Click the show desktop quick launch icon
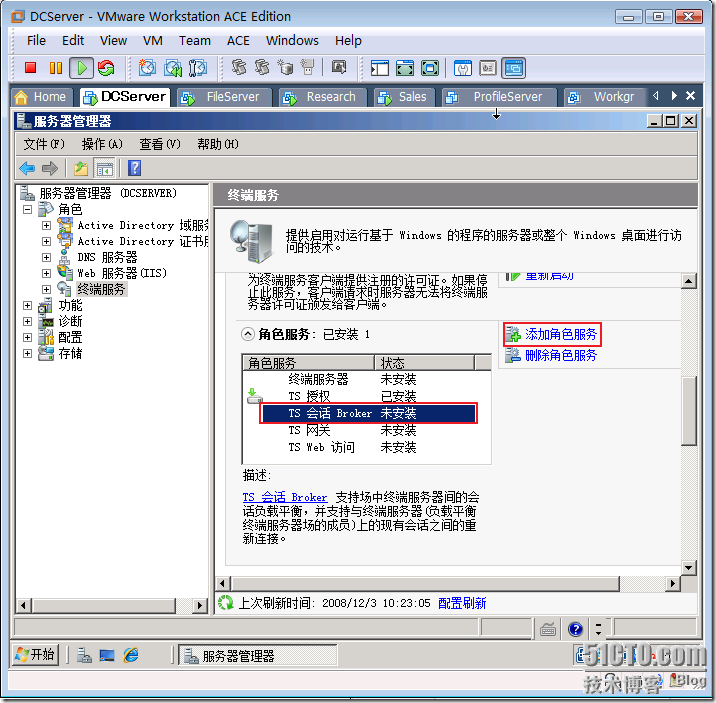 107,656
